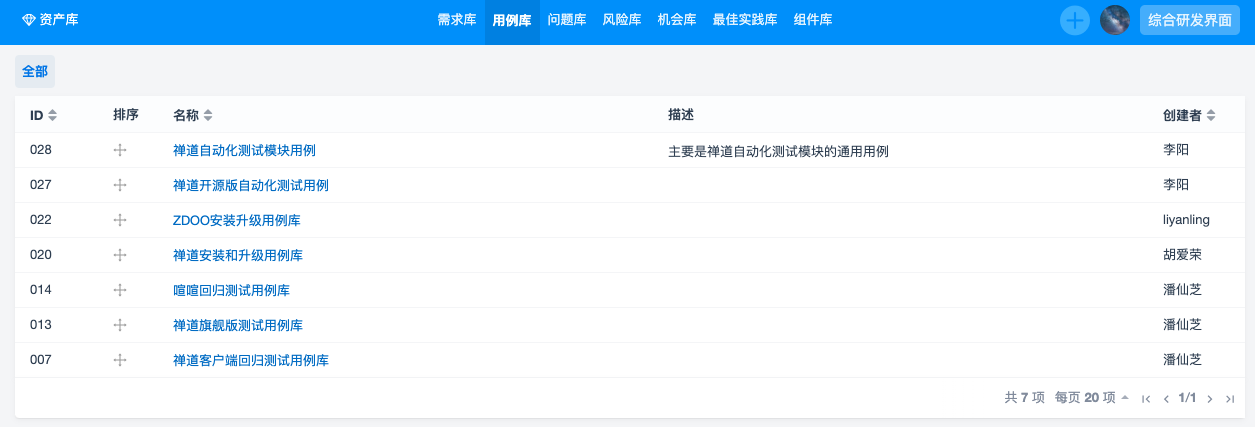Open 喧喧回归测试用例库 link
This screenshot has width=1255, height=427.
231,290
